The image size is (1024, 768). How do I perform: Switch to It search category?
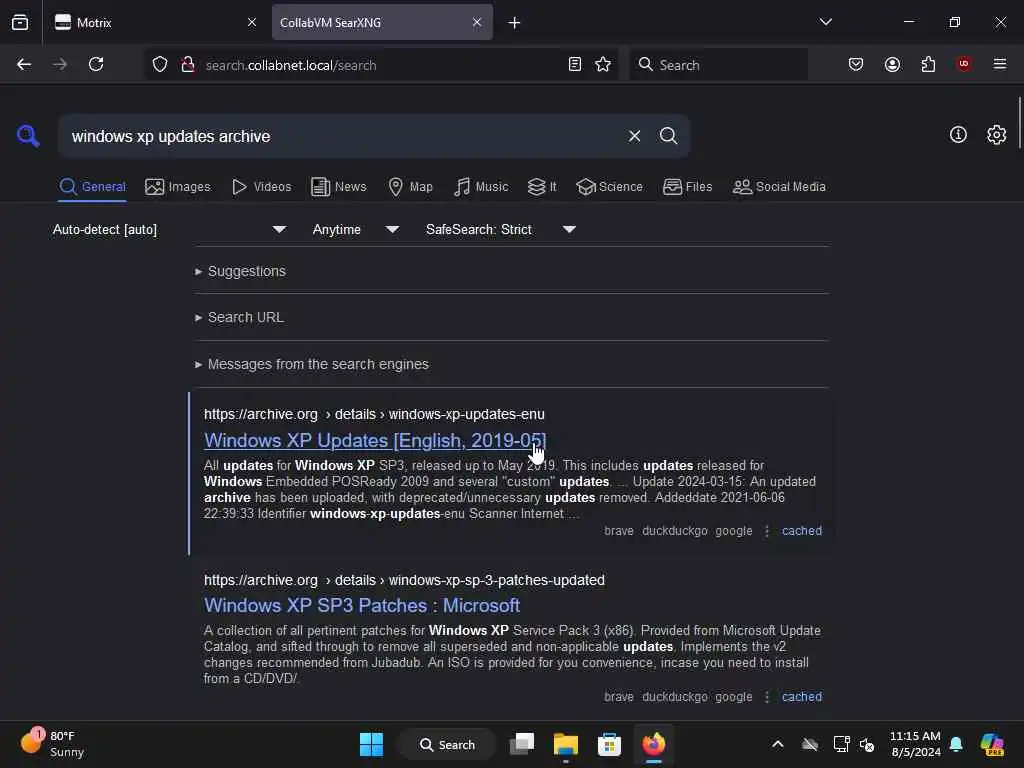[542, 187]
